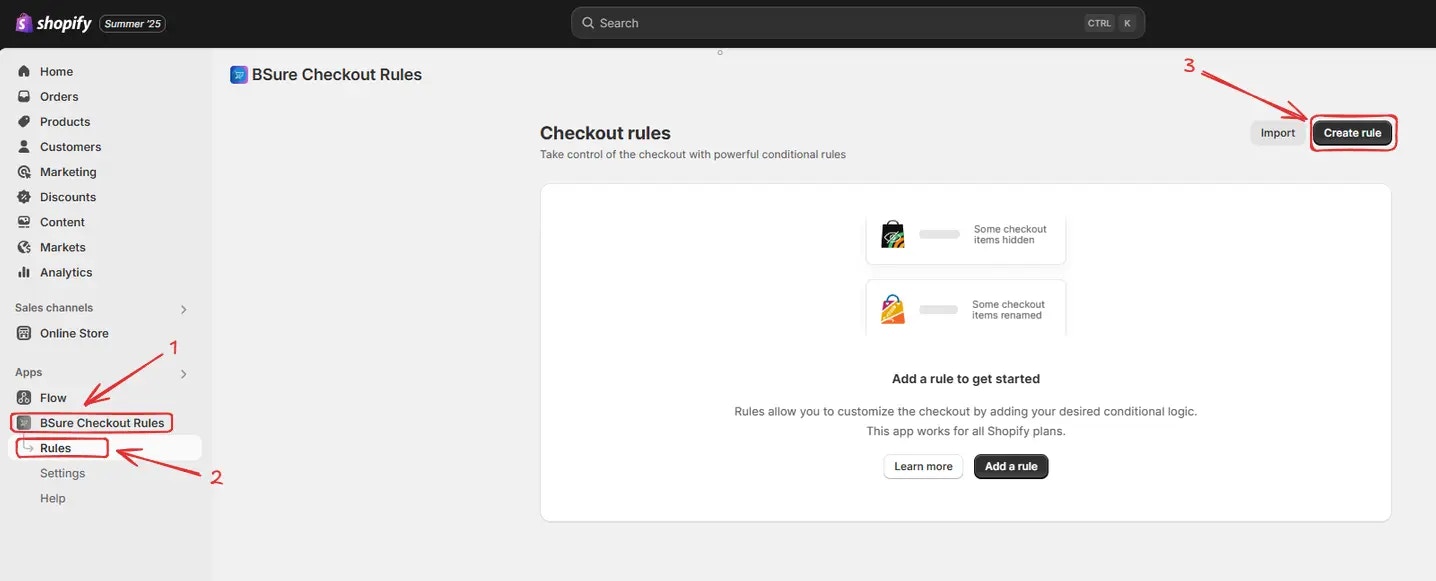Open Analytics via the bar chart icon
Screen dimensions: 1436x581
click(24, 272)
